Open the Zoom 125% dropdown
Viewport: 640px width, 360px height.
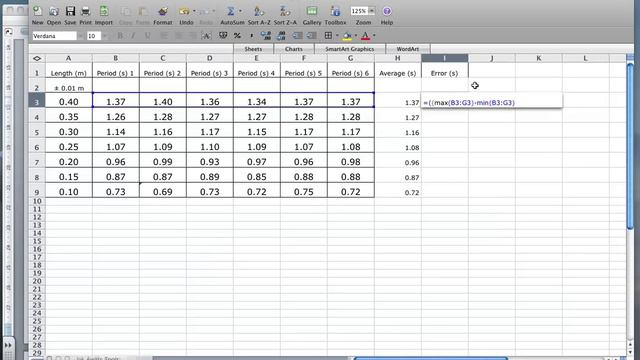pos(372,11)
